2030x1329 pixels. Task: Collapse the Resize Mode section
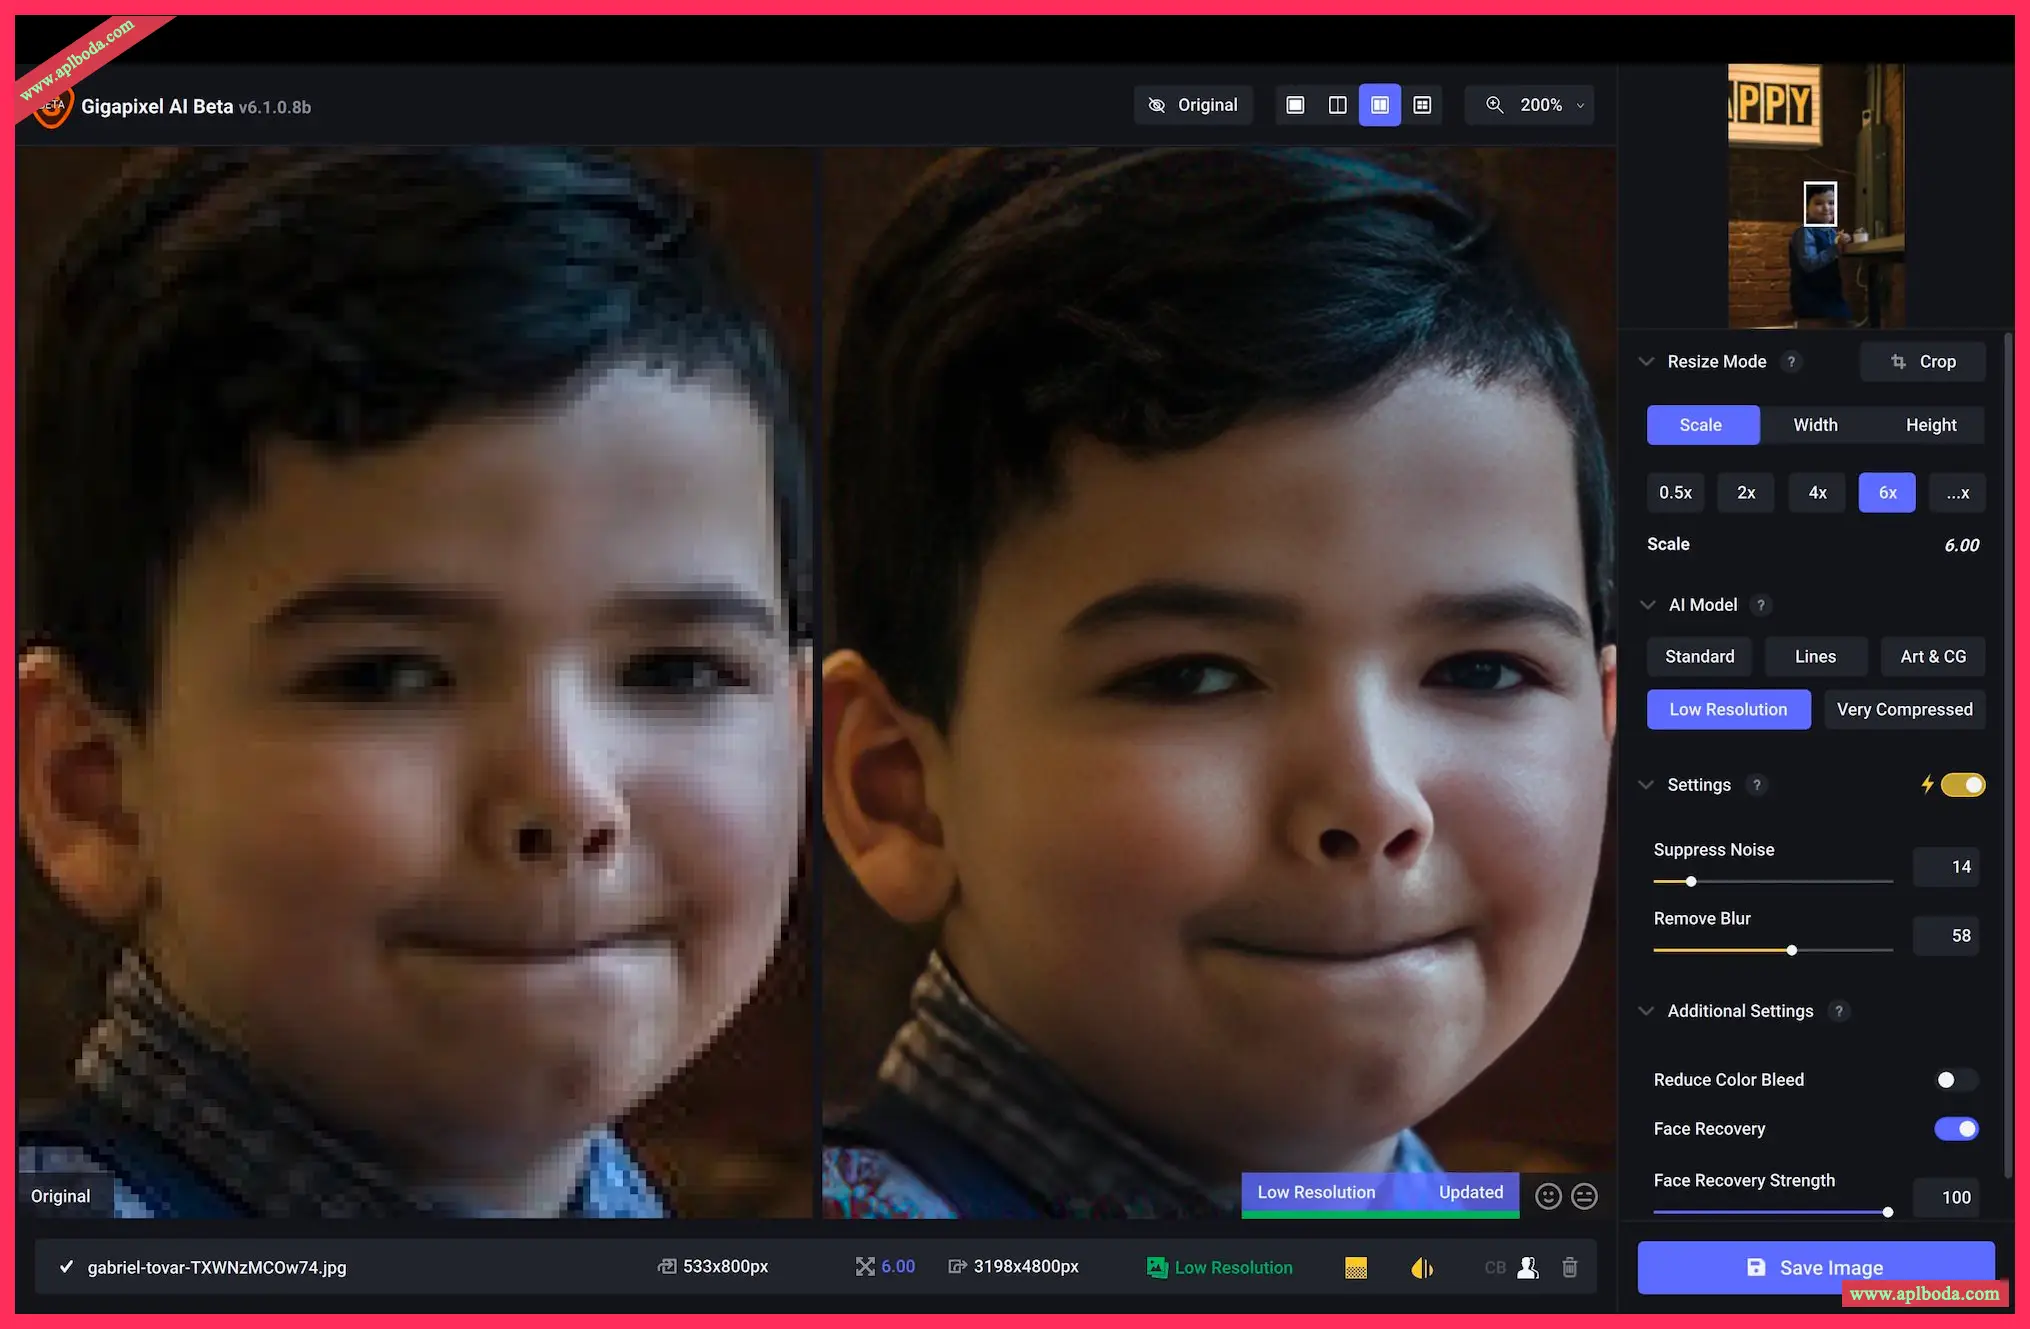pos(1646,362)
